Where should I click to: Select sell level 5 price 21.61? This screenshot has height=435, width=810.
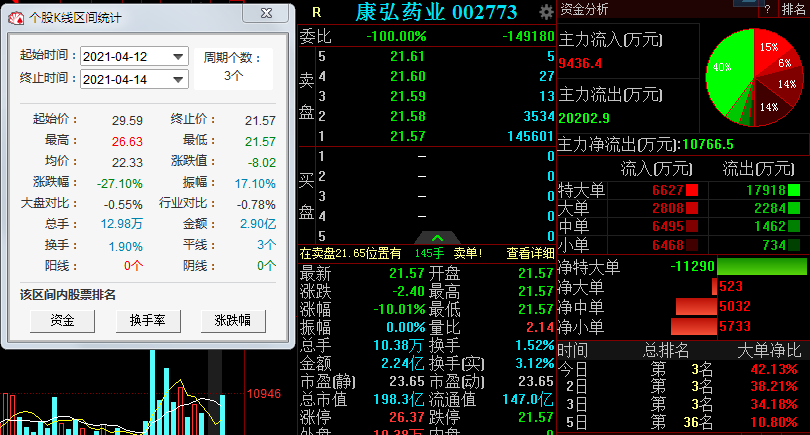tap(408, 56)
